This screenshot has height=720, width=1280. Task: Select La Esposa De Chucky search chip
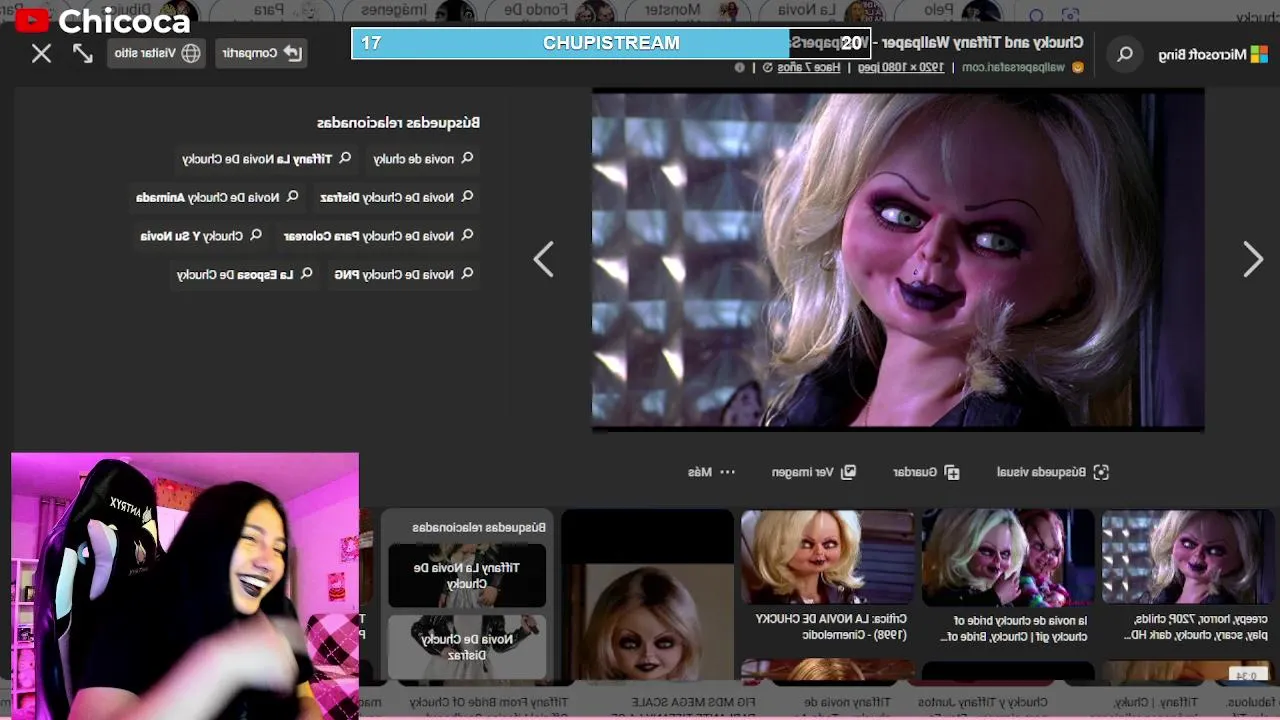click(245, 274)
